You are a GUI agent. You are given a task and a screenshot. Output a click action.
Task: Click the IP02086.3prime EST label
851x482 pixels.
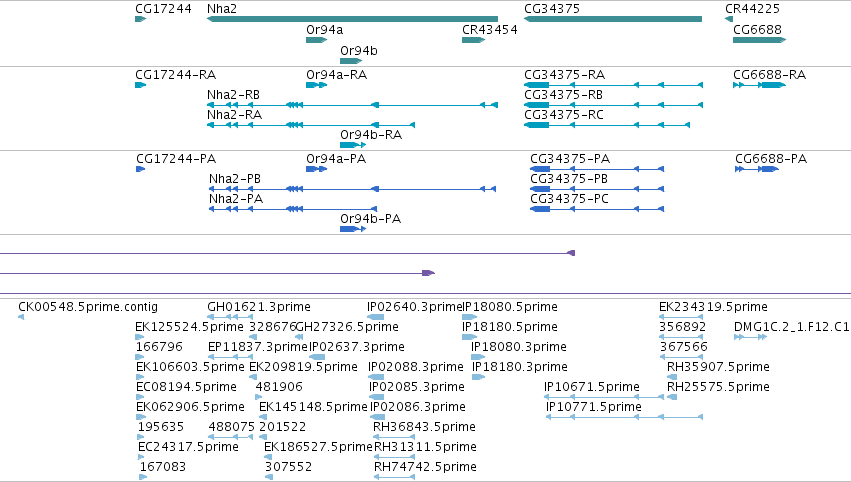(x=418, y=408)
